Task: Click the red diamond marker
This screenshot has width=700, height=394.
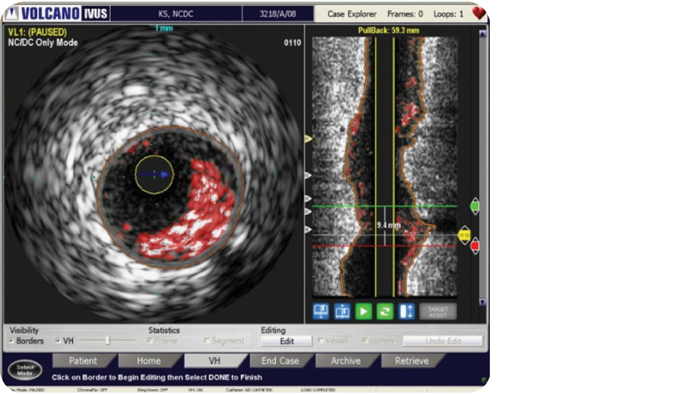Action: (475, 246)
